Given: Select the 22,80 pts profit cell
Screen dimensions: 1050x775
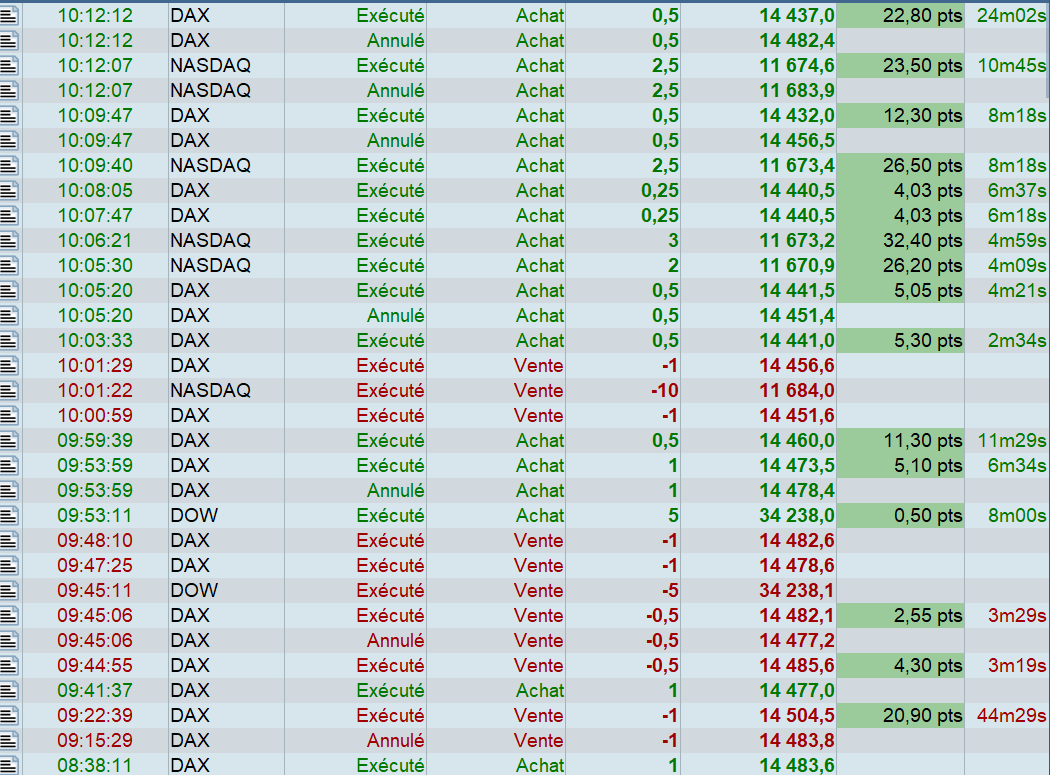Looking at the screenshot, I should (901, 15).
